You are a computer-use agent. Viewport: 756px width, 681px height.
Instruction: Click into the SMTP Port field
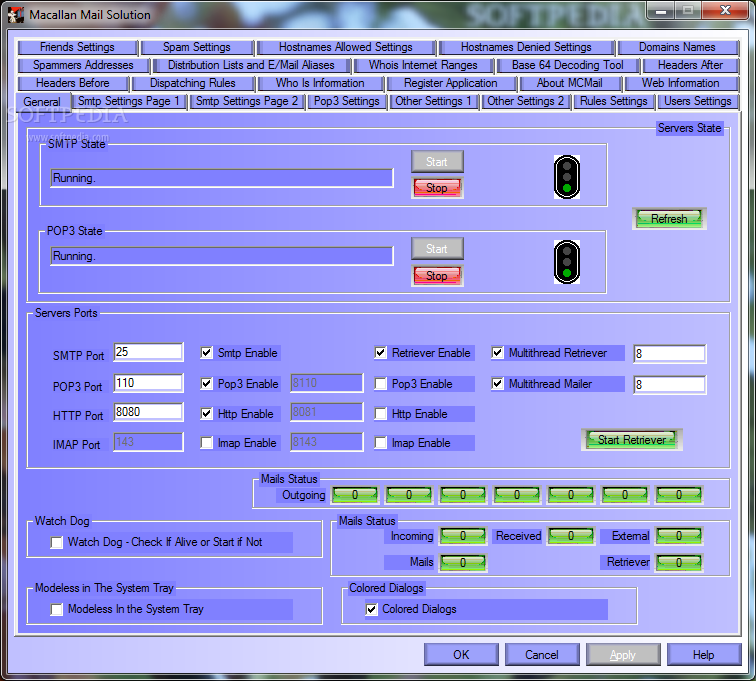tap(148, 352)
